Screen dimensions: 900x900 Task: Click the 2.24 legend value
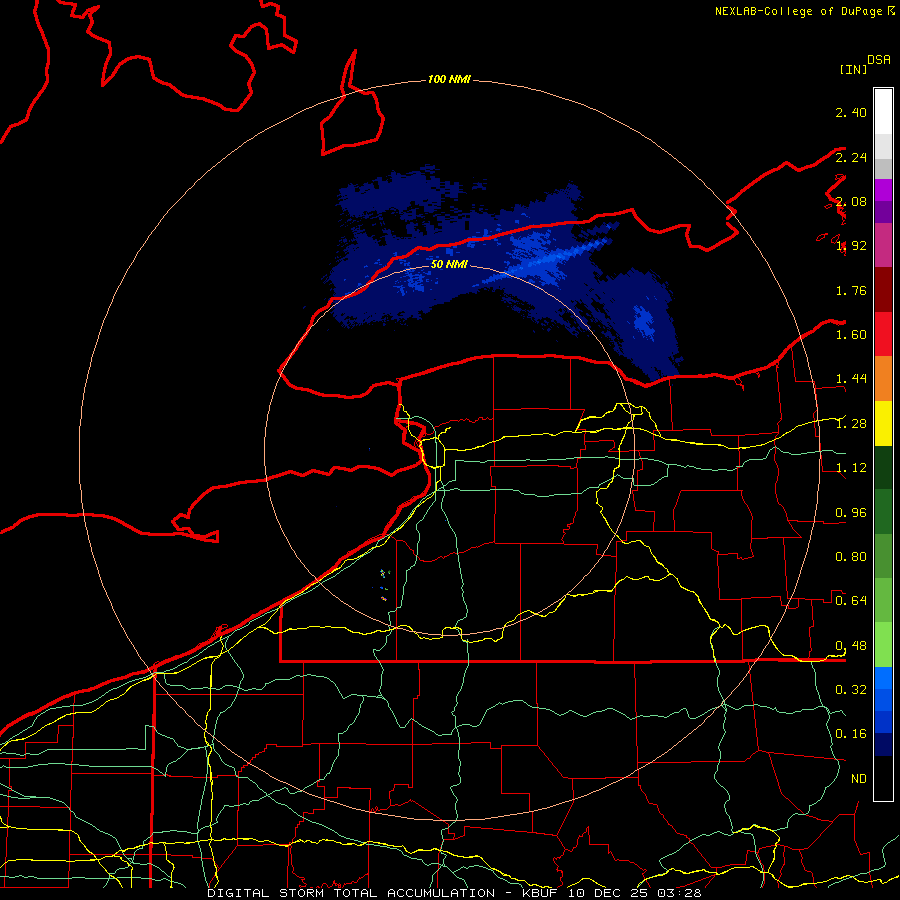851,157
